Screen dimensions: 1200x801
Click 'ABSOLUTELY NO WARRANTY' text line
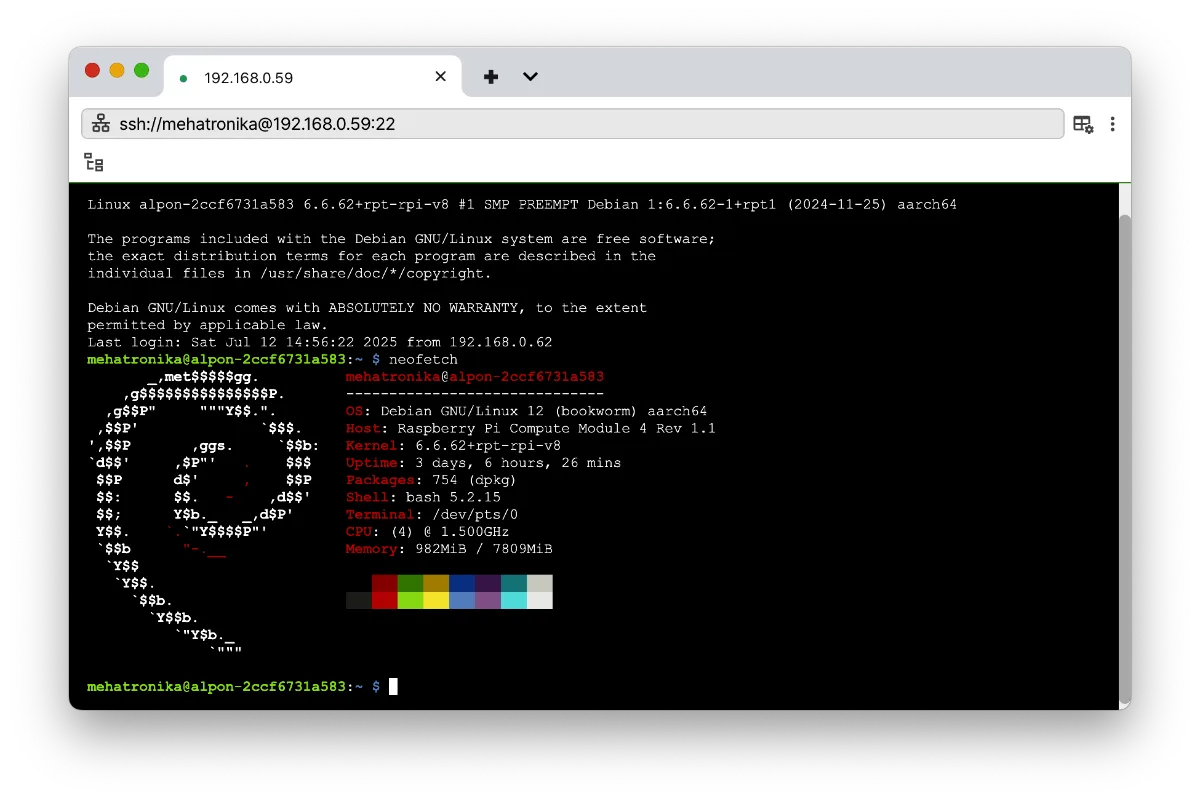tap(367, 308)
